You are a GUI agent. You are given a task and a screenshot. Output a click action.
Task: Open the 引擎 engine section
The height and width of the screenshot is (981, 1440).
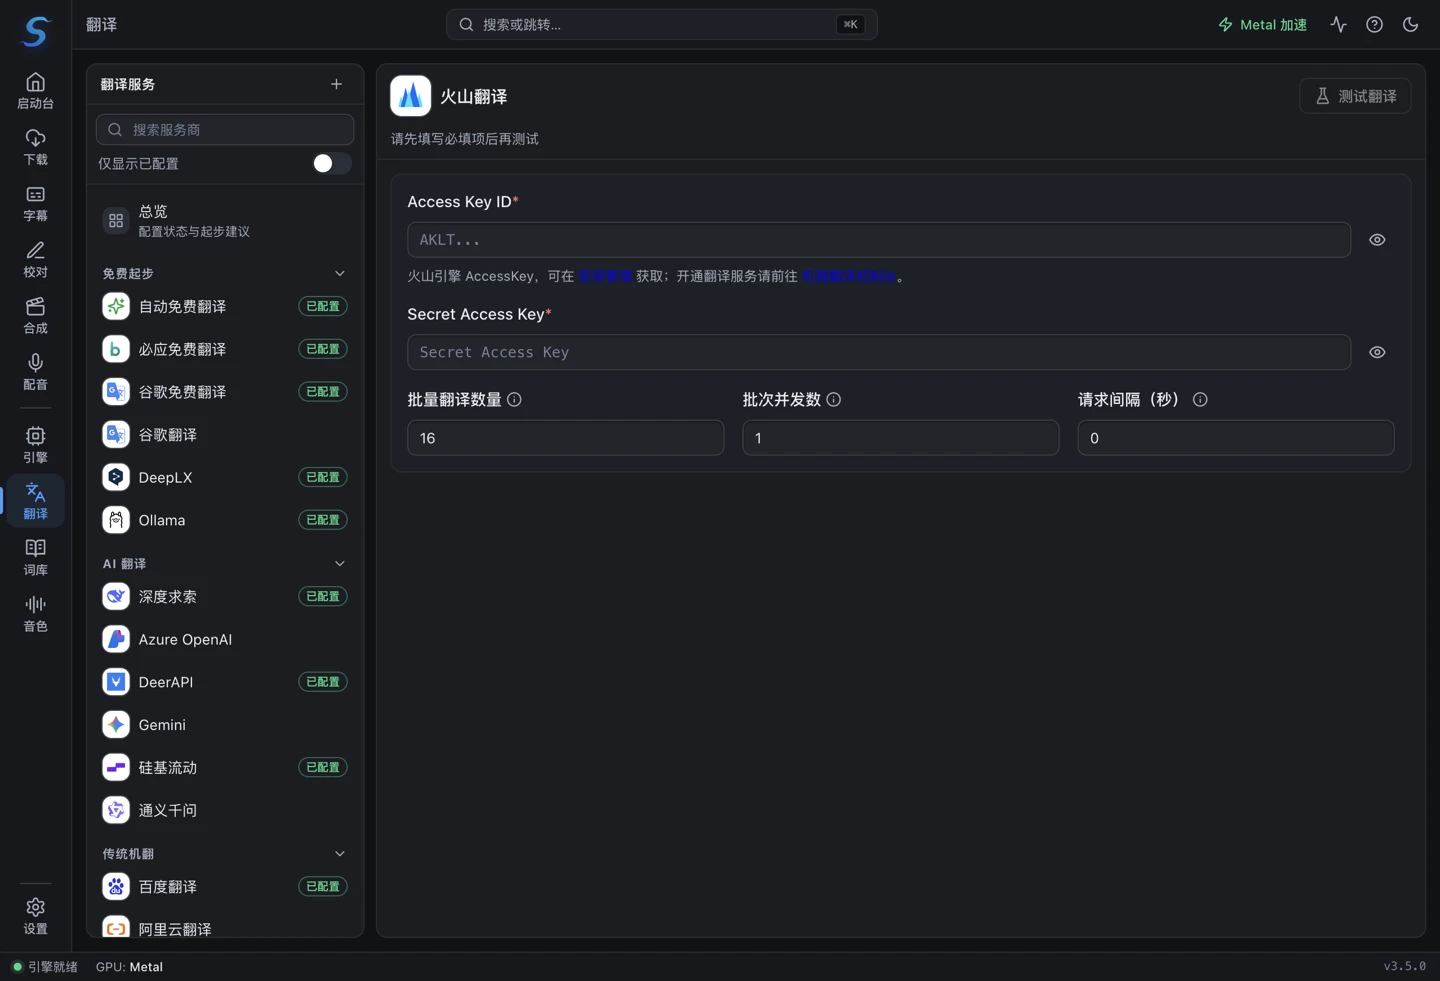pos(35,444)
